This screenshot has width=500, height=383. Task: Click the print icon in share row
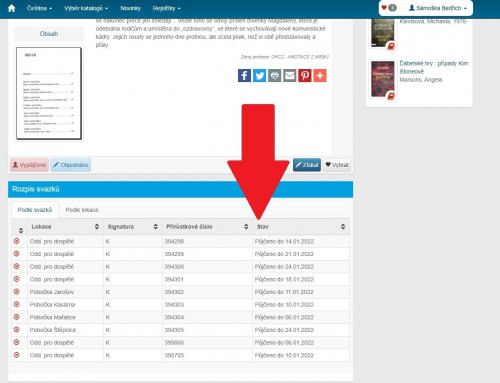[x=275, y=75]
